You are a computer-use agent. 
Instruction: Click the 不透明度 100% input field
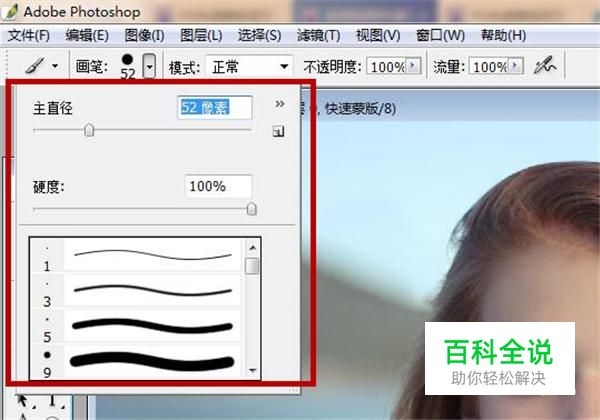click(x=387, y=67)
